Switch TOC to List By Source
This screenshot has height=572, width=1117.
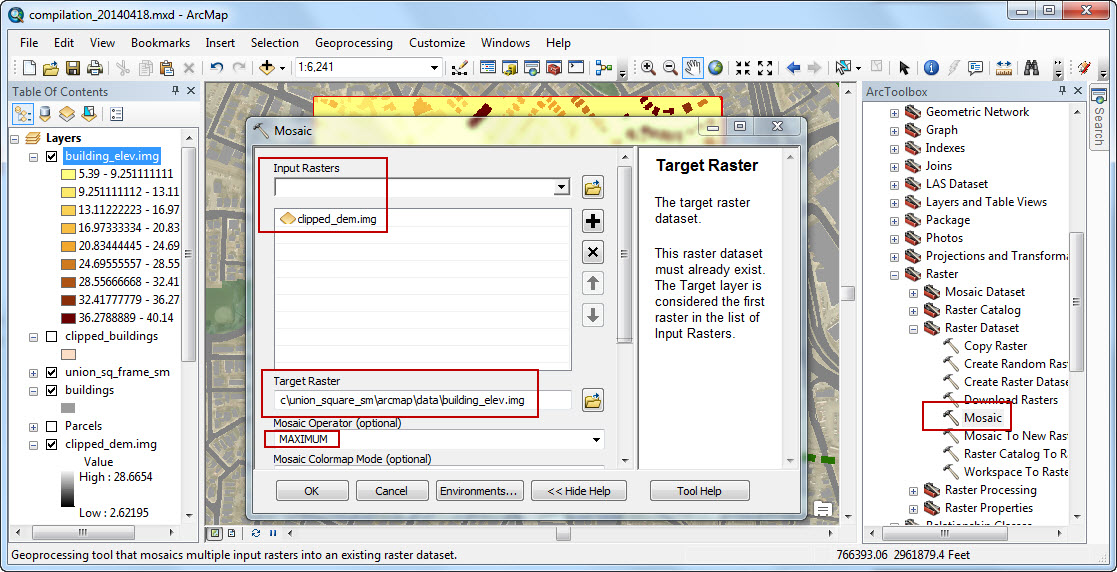click(45, 113)
